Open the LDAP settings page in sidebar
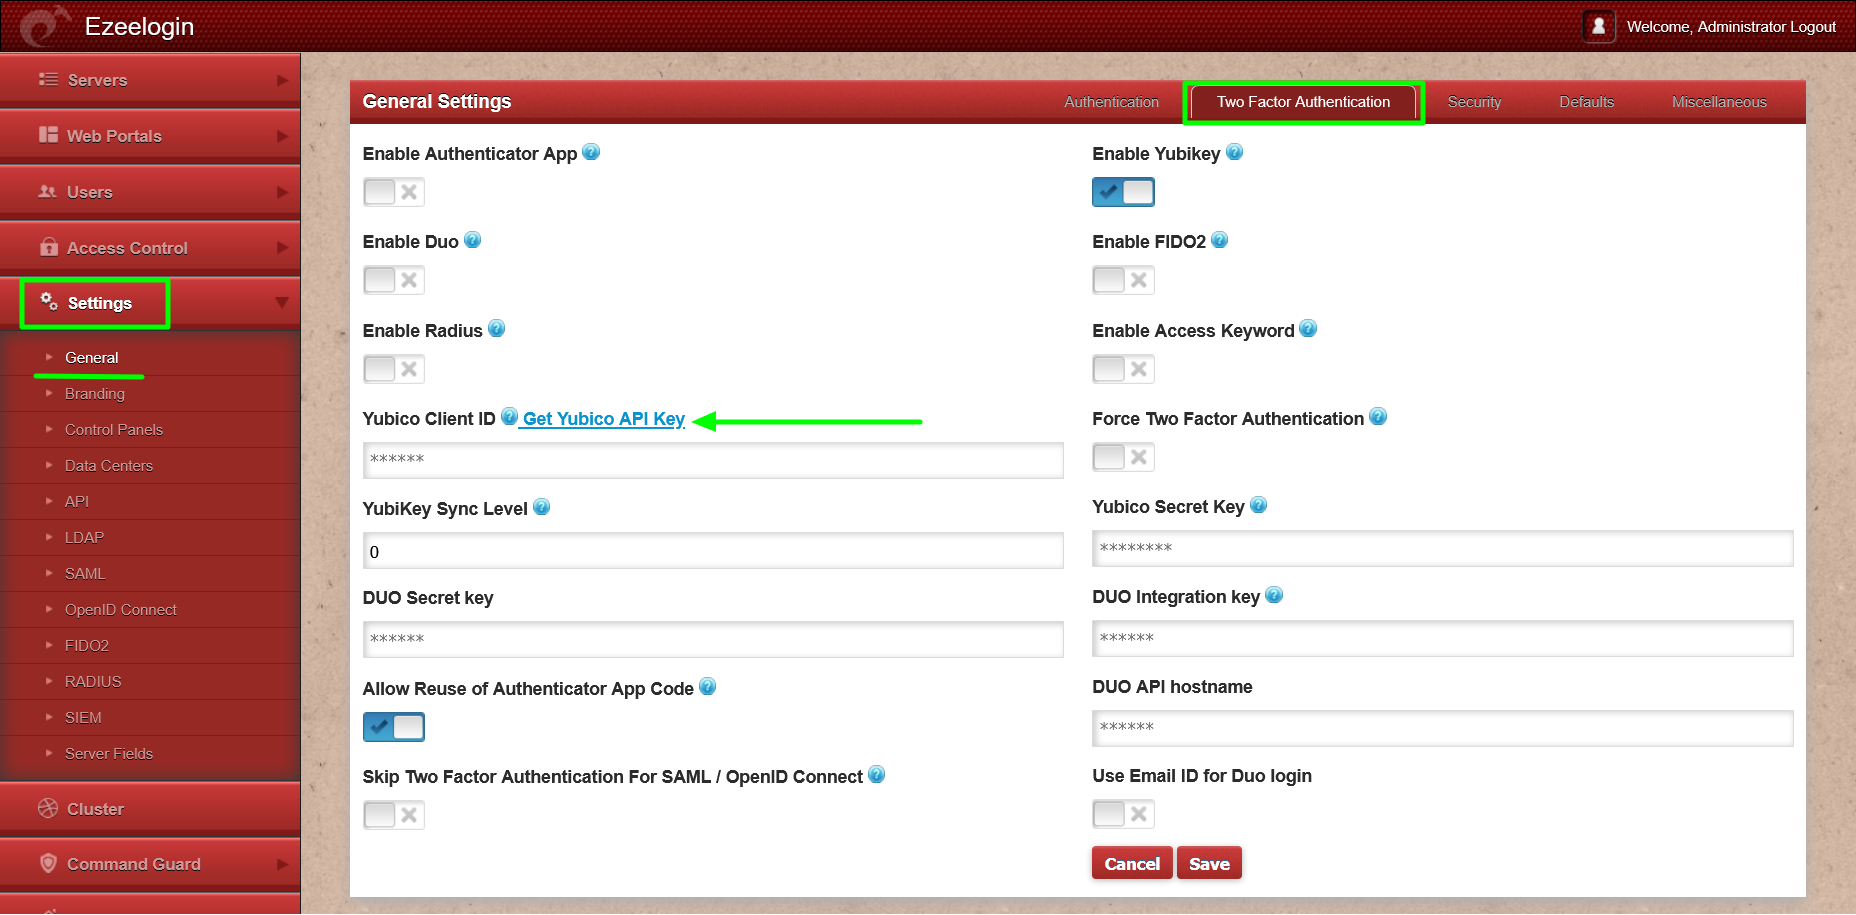Screen dimensions: 1856x915 (84, 537)
